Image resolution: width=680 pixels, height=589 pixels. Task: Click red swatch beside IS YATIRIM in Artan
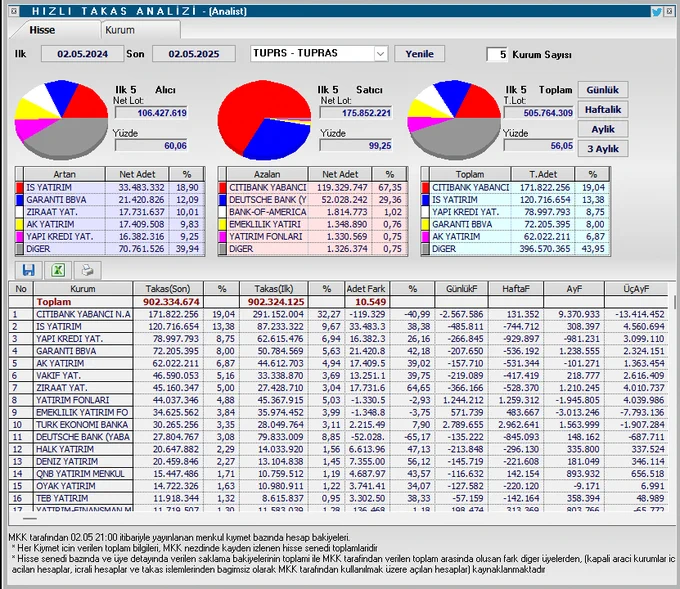[x=19, y=187]
